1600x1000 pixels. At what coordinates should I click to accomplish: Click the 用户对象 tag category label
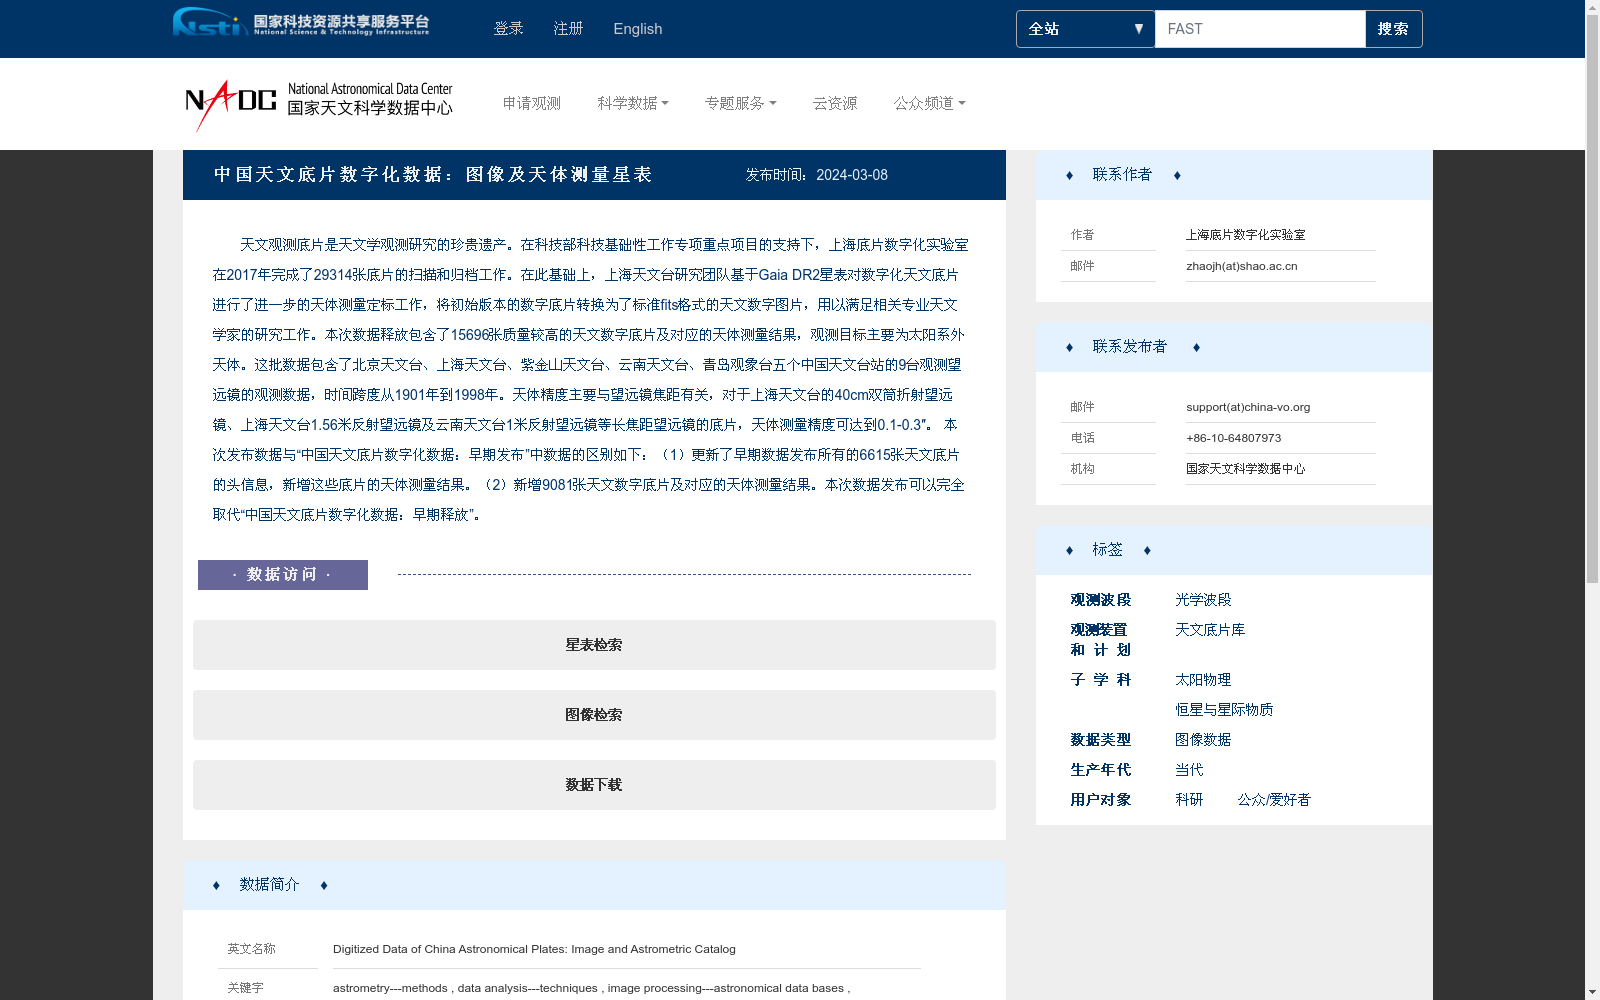coord(1101,800)
